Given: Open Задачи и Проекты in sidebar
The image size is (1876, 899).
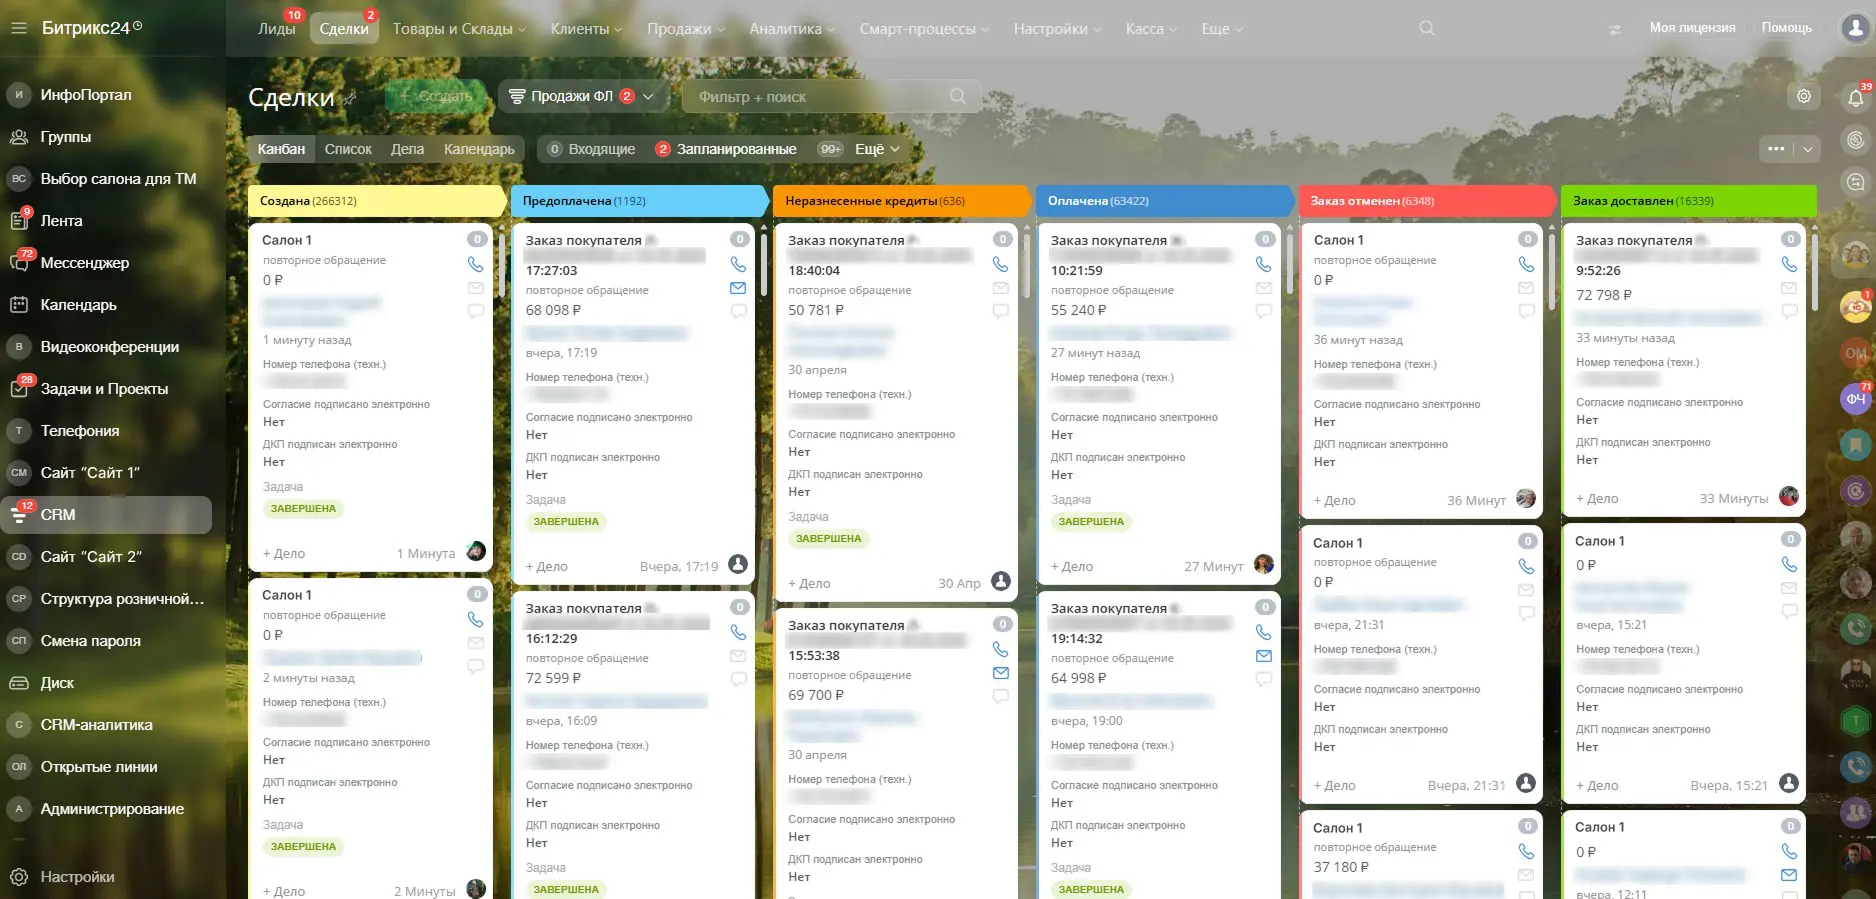Looking at the screenshot, I should coord(106,389).
